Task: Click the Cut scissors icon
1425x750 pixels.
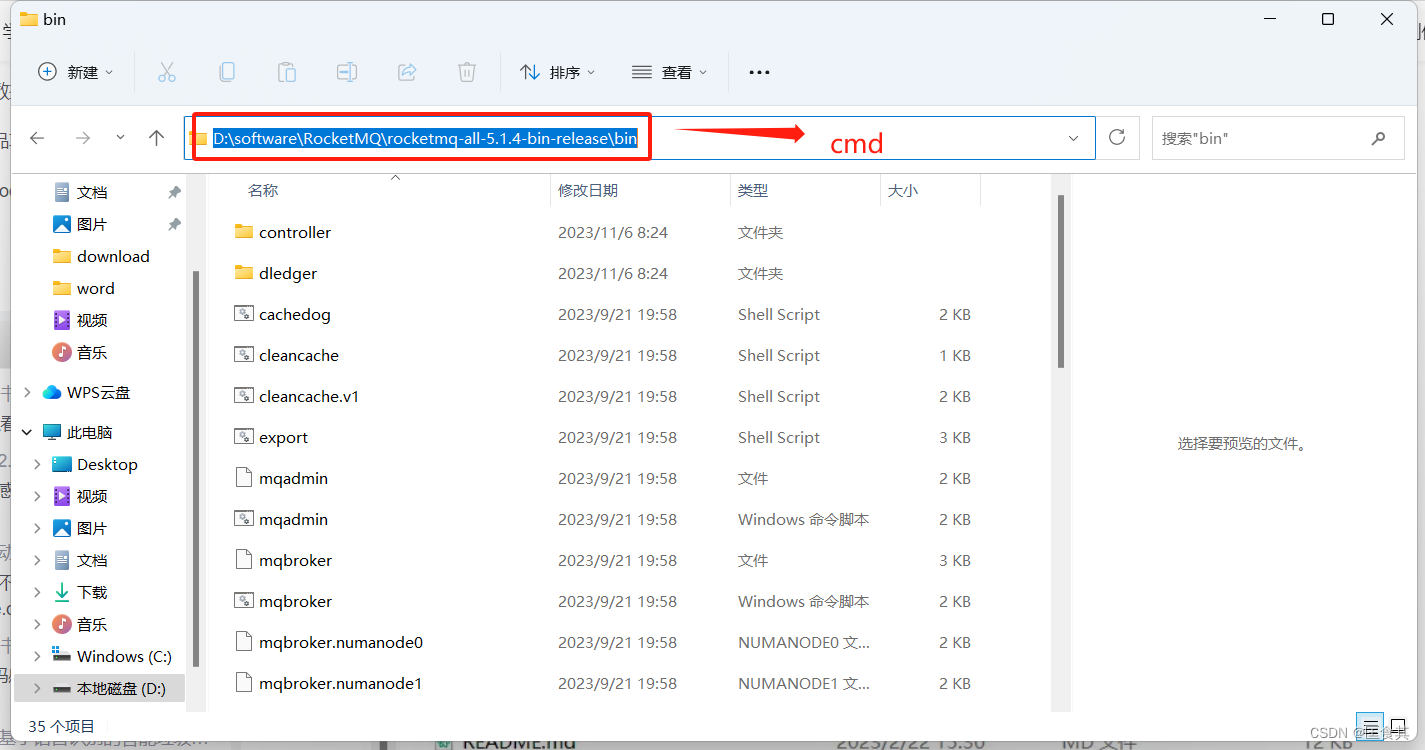Action: click(167, 72)
